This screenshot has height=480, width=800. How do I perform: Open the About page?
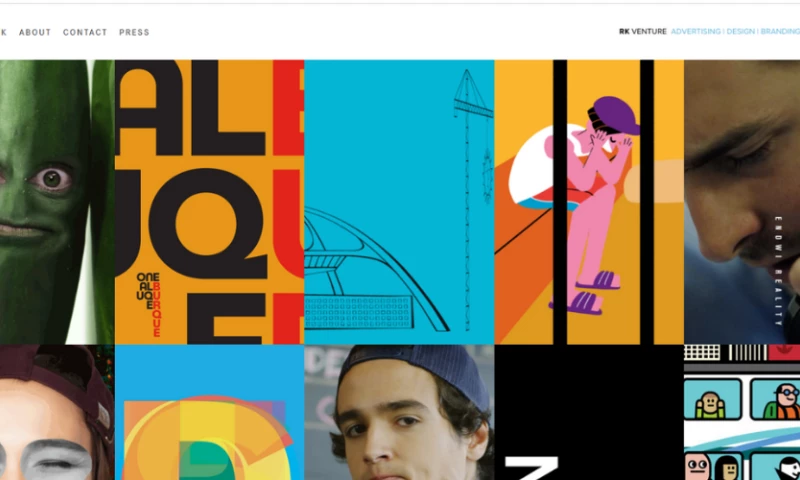click(x=35, y=32)
